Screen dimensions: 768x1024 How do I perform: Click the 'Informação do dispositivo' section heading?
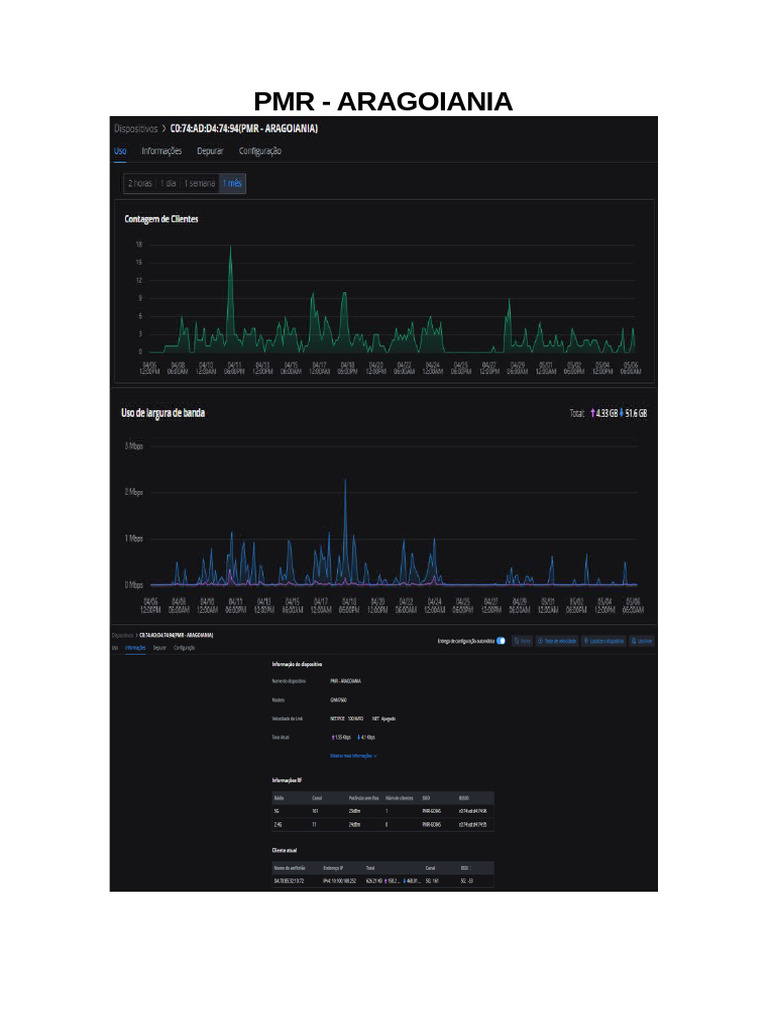(x=297, y=664)
